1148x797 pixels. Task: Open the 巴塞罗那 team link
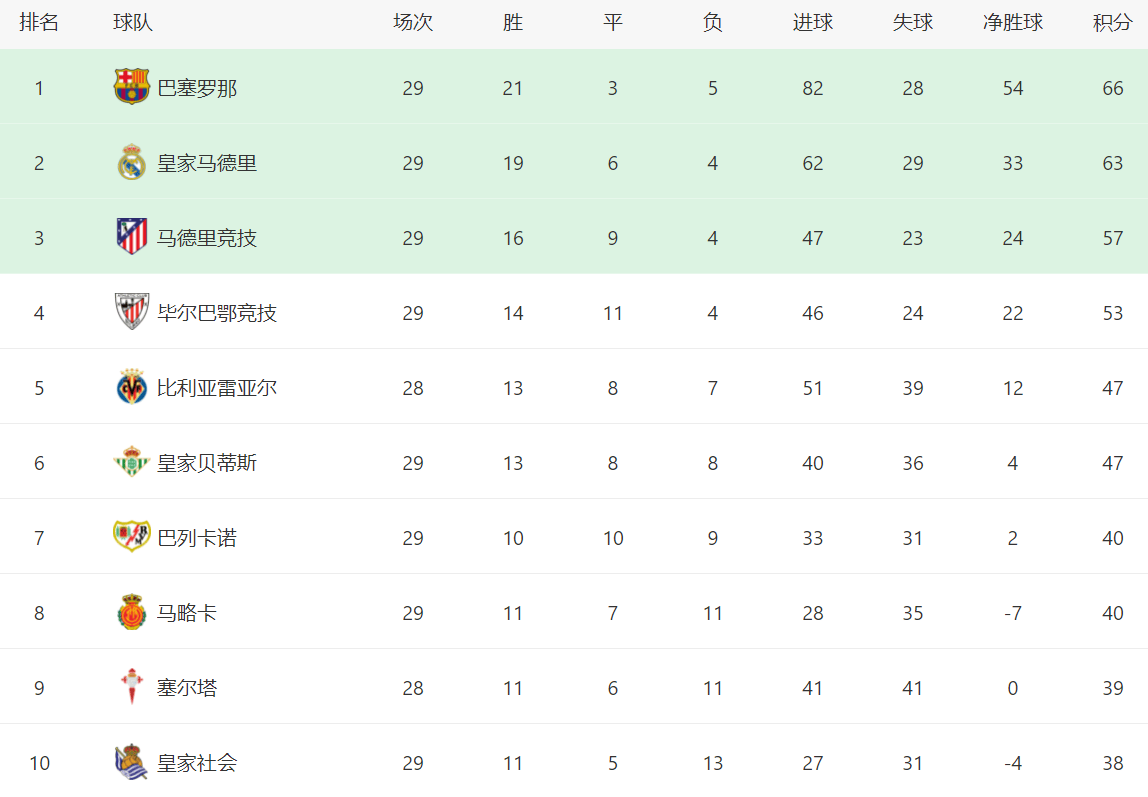click(197, 89)
